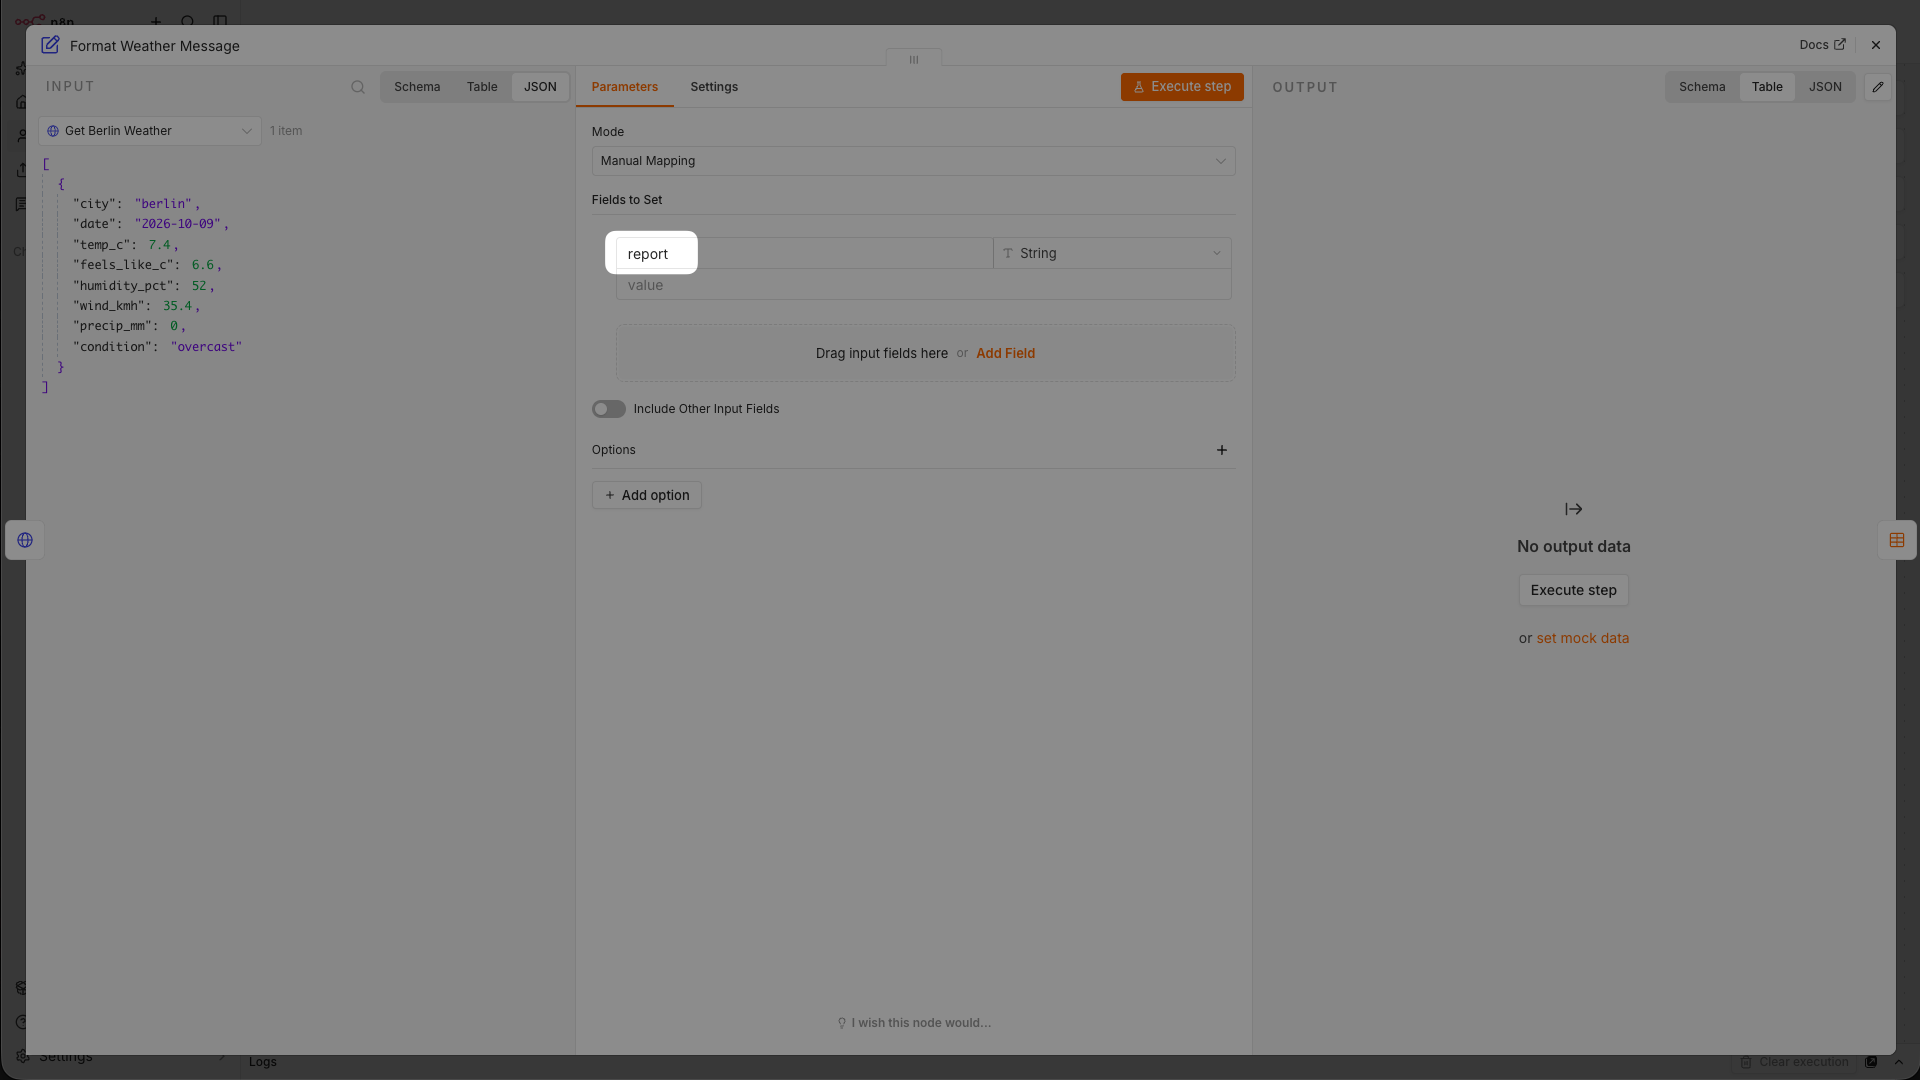Click the drag handle at top of panel
This screenshot has width=1920, height=1080.
pos(914,60)
